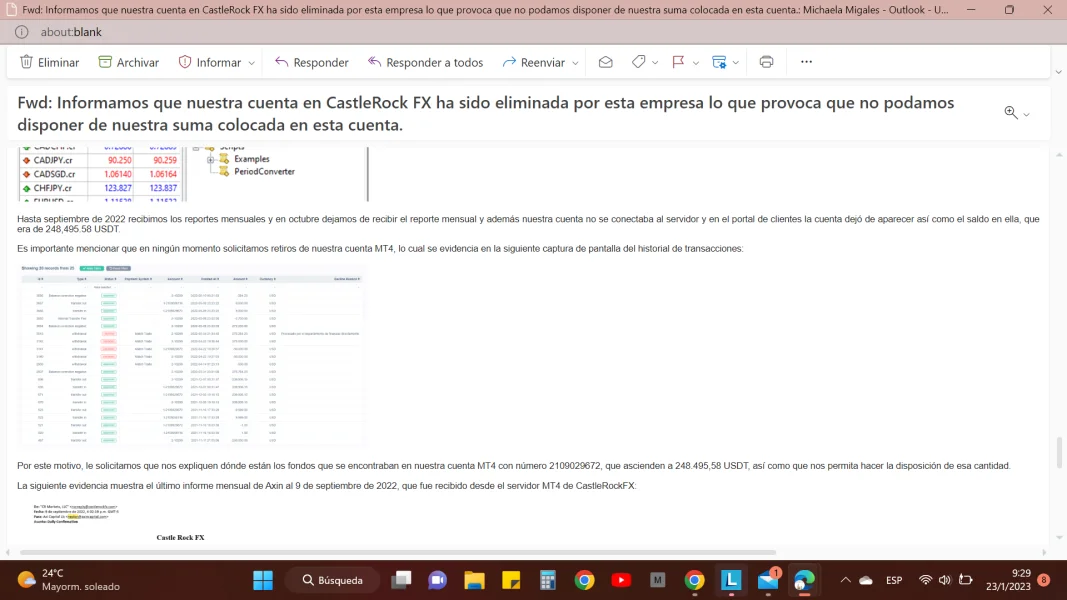1067x600 pixels.
Task: Reply using the Responder button
Action: pyautogui.click(x=312, y=62)
